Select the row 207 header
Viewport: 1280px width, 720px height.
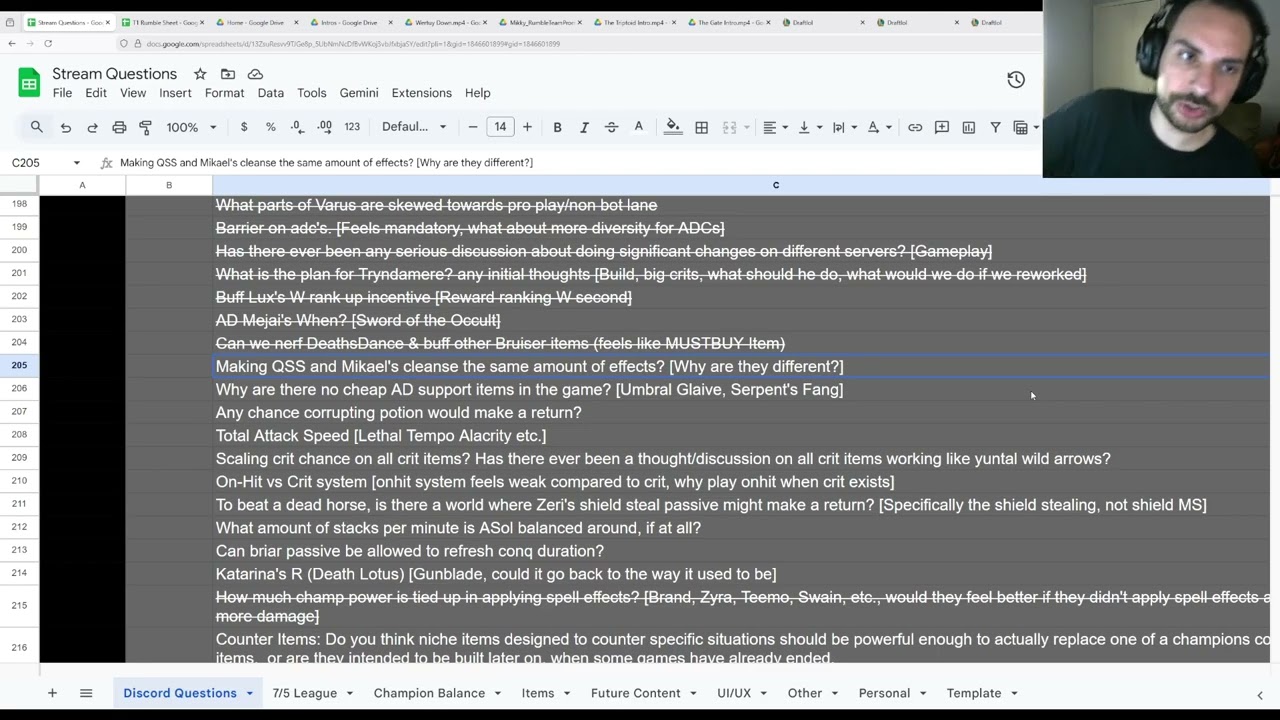(19, 412)
